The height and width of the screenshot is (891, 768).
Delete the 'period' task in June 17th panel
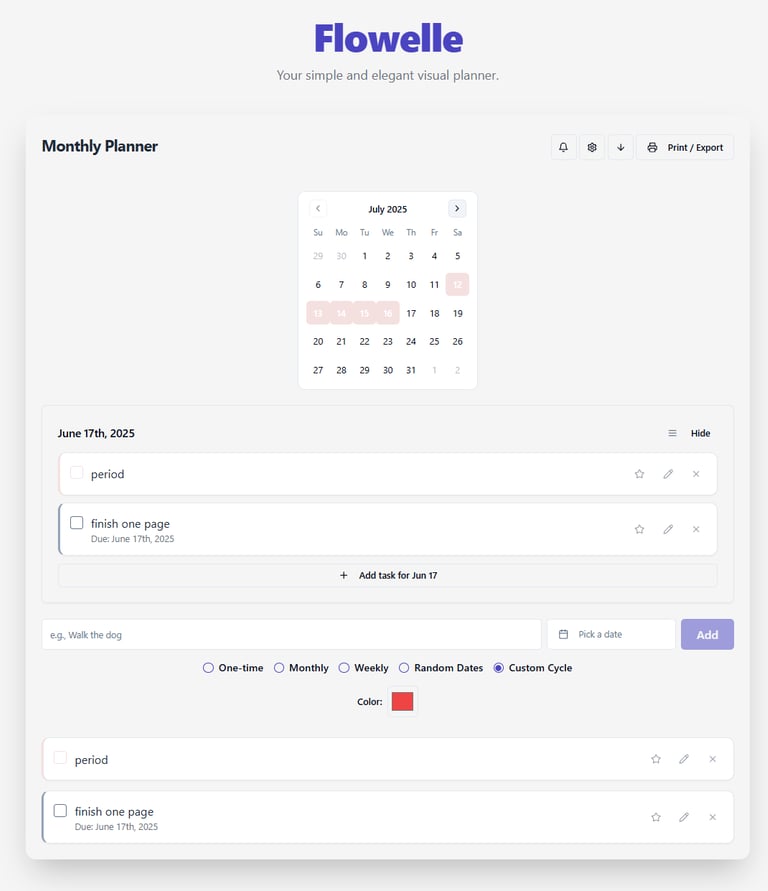coord(696,474)
